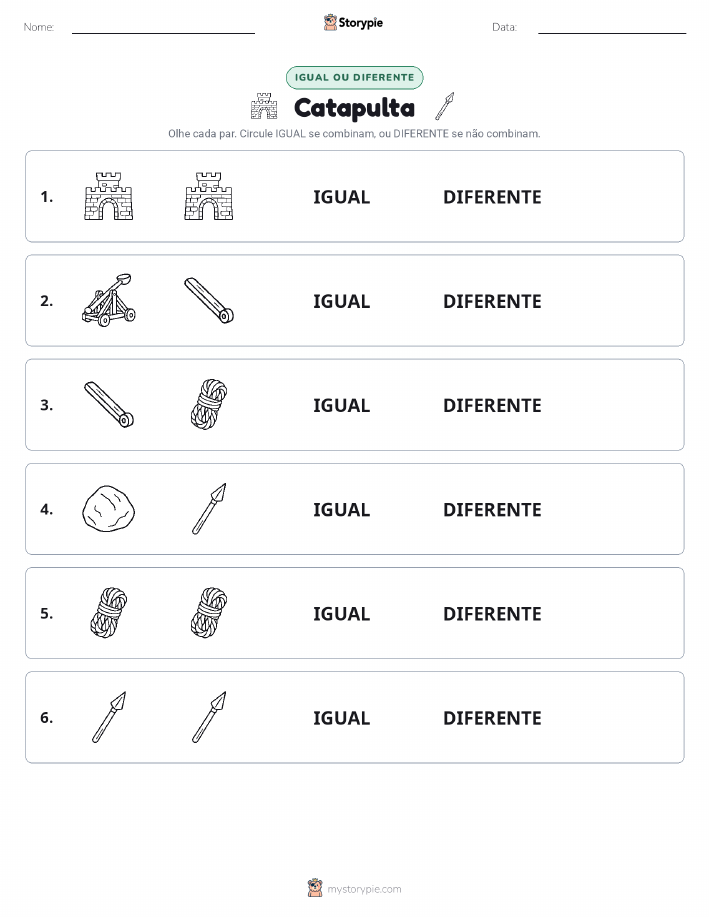Viewport: 709px width, 917px height.
Task: Select IGUAL for question 1
Action: pos(342,197)
